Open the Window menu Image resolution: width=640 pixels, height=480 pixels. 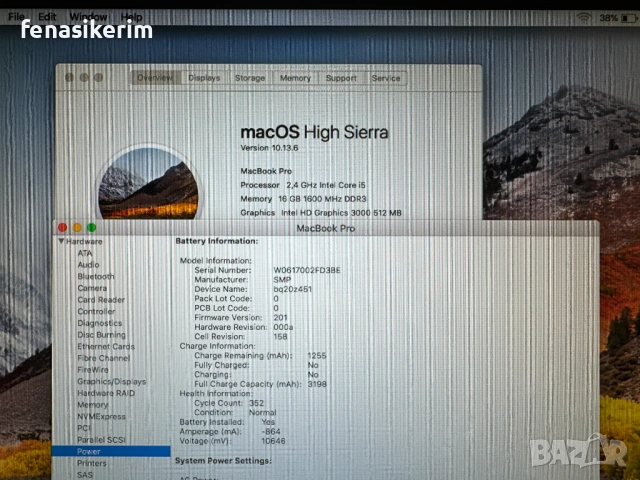click(x=88, y=17)
